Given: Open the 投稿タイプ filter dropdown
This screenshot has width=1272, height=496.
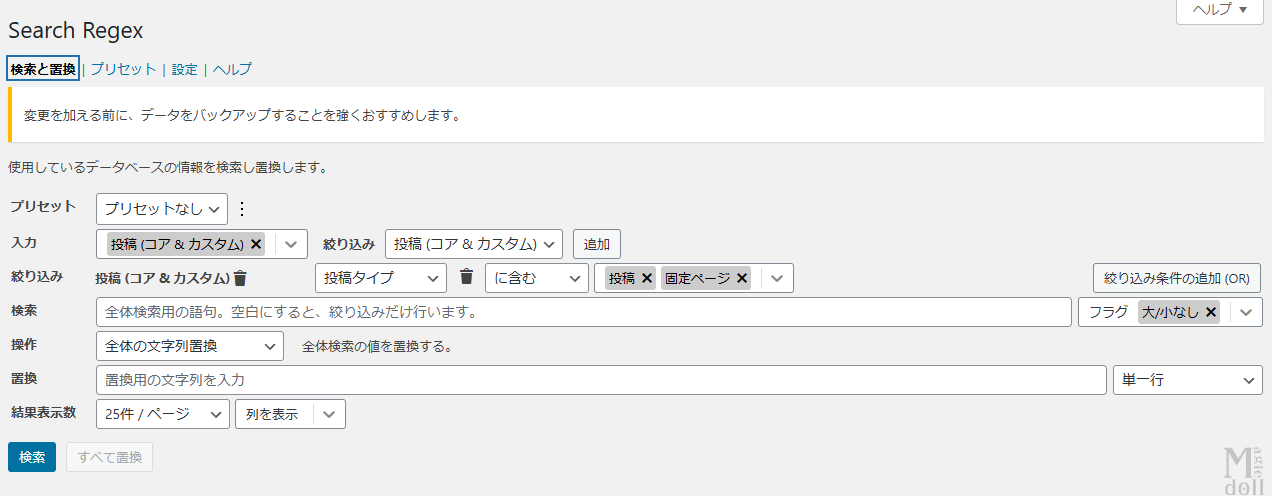Looking at the screenshot, I should [380, 278].
